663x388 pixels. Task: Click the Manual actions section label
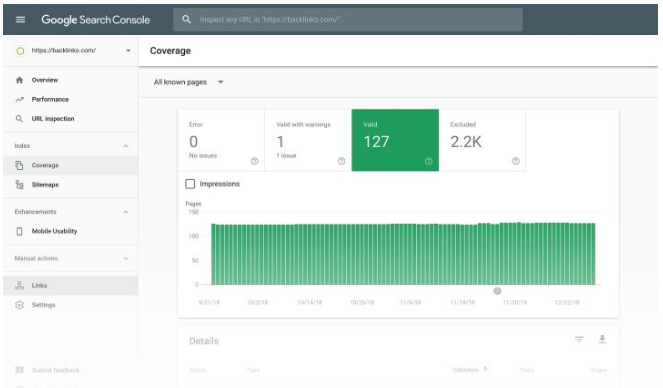click(36, 258)
